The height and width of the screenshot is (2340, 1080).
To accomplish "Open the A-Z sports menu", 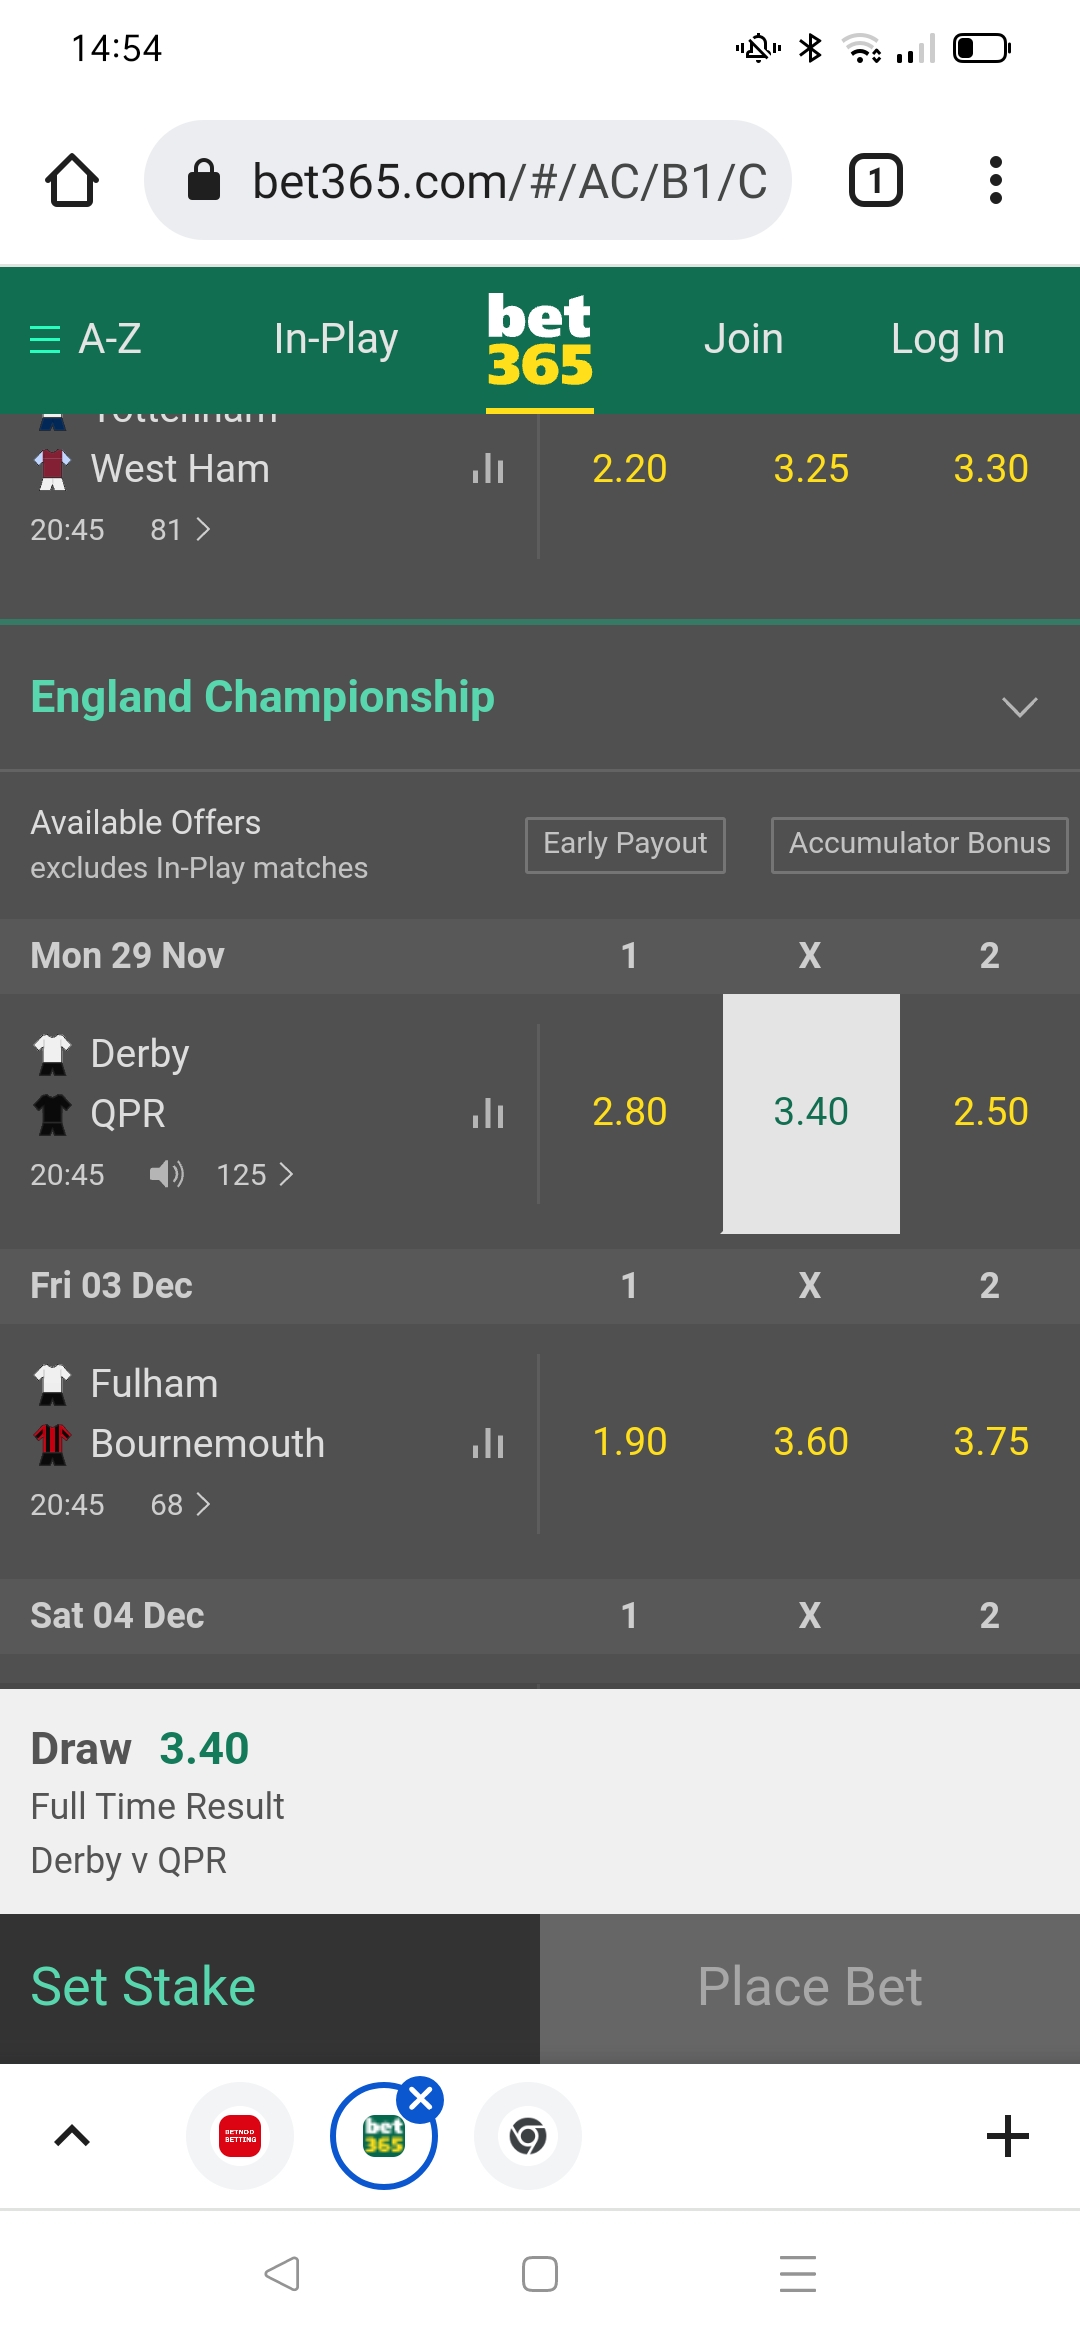I will point(86,339).
